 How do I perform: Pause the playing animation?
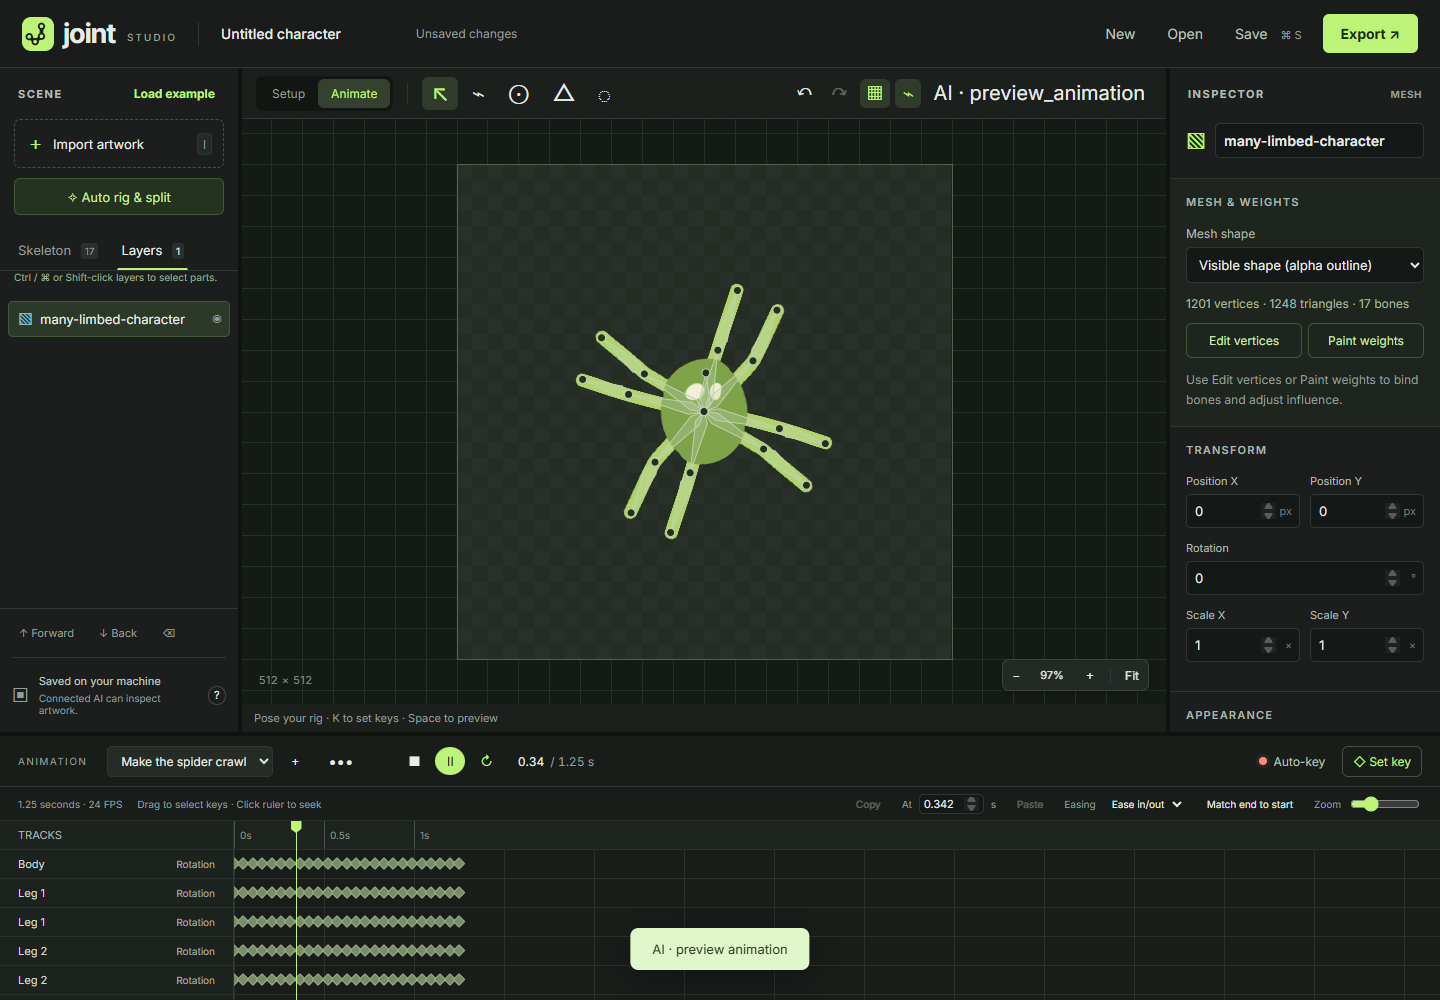pyautogui.click(x=450, y=761)
